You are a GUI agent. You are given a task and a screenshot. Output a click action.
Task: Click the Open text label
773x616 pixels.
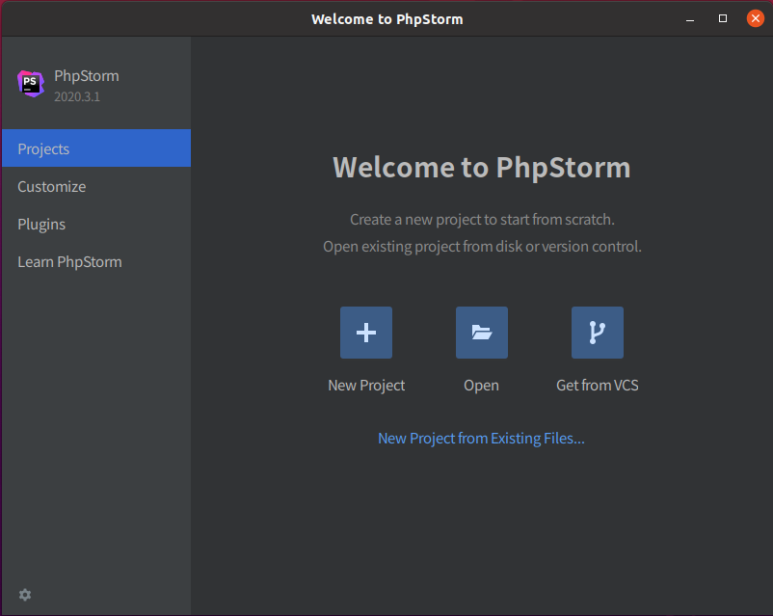481,385
